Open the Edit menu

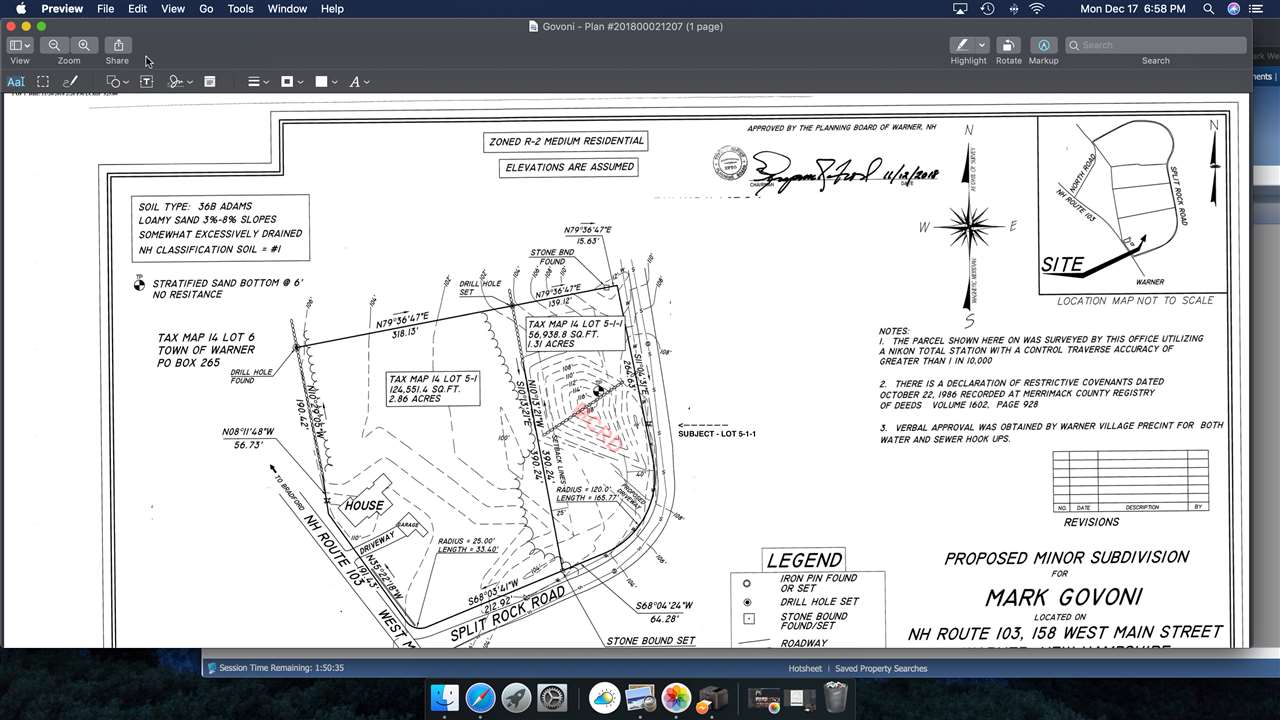[x=137, y=9]
